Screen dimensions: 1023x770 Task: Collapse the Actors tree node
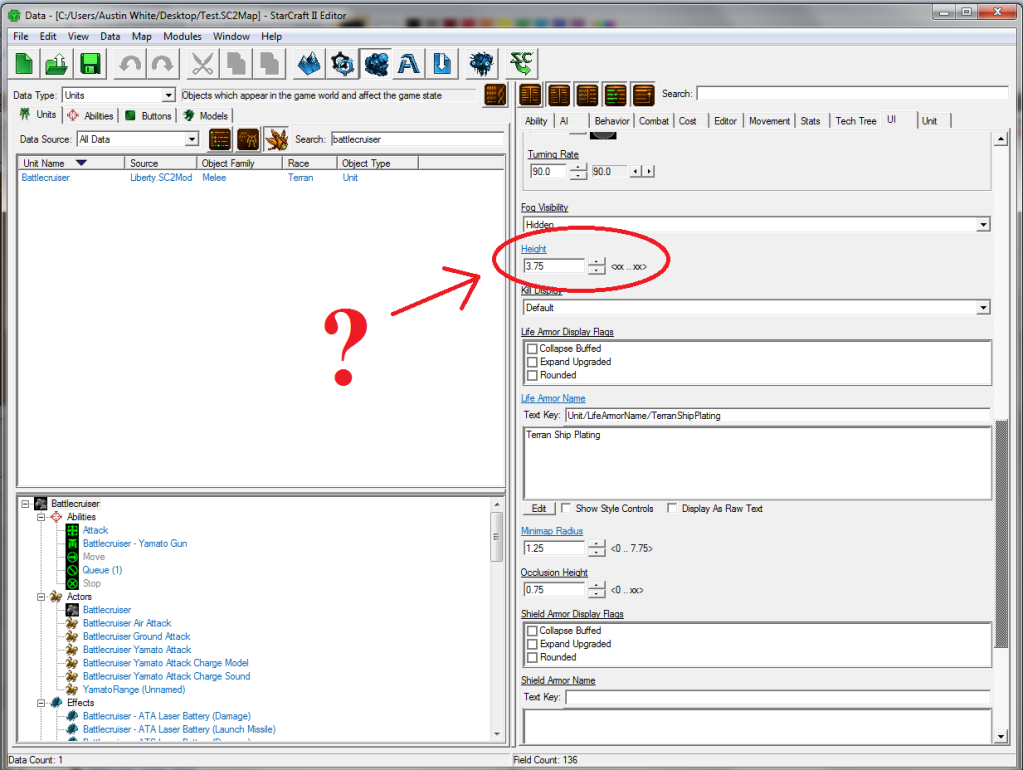[41, 596]
